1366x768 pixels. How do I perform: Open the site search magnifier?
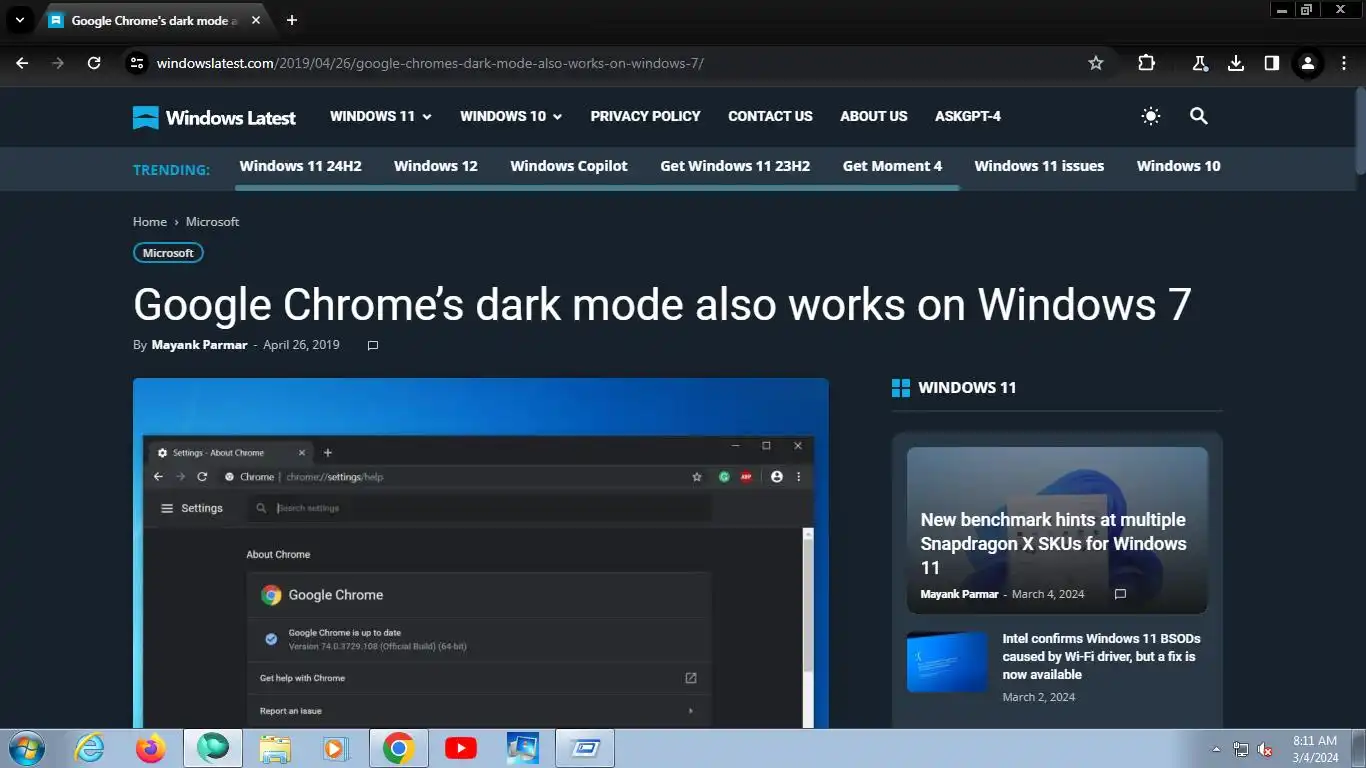point(1199,116)
